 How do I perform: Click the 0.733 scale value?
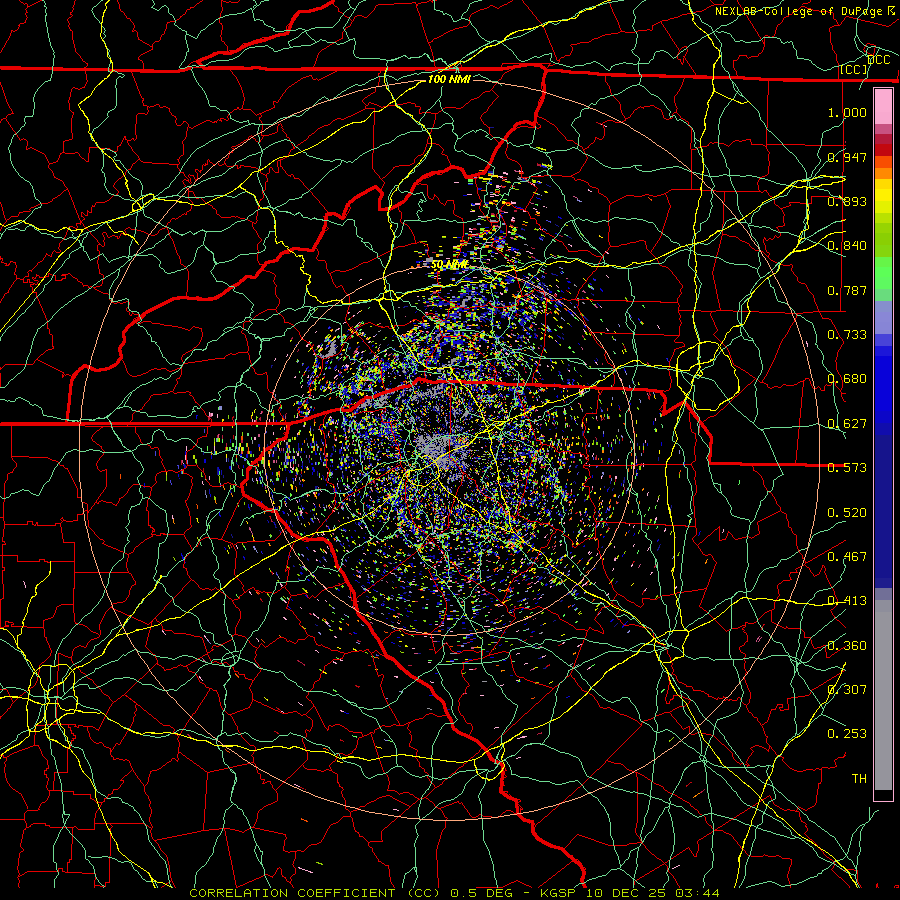pyautogui.click(x=847, y=334)
